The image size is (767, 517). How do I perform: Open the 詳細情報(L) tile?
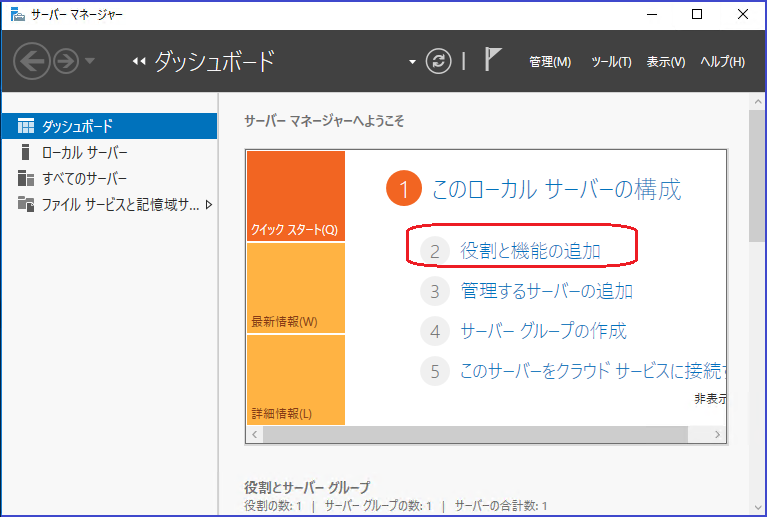(x=296, y=380)
